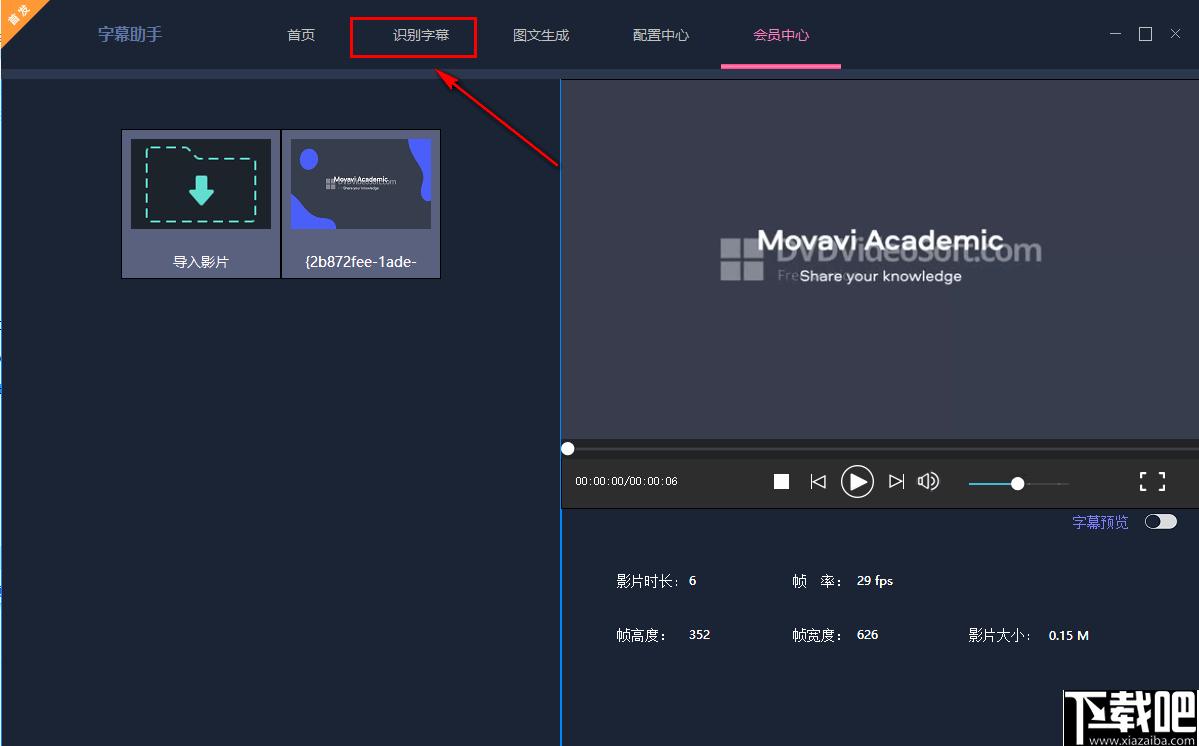Click the 帧宽度 value 626
Viewport: 1199px width, 746px height.
pos(867,634)
